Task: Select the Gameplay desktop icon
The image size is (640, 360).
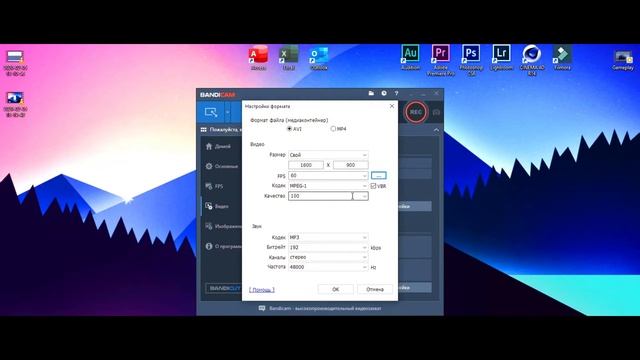Action: [x=623, y=60]
